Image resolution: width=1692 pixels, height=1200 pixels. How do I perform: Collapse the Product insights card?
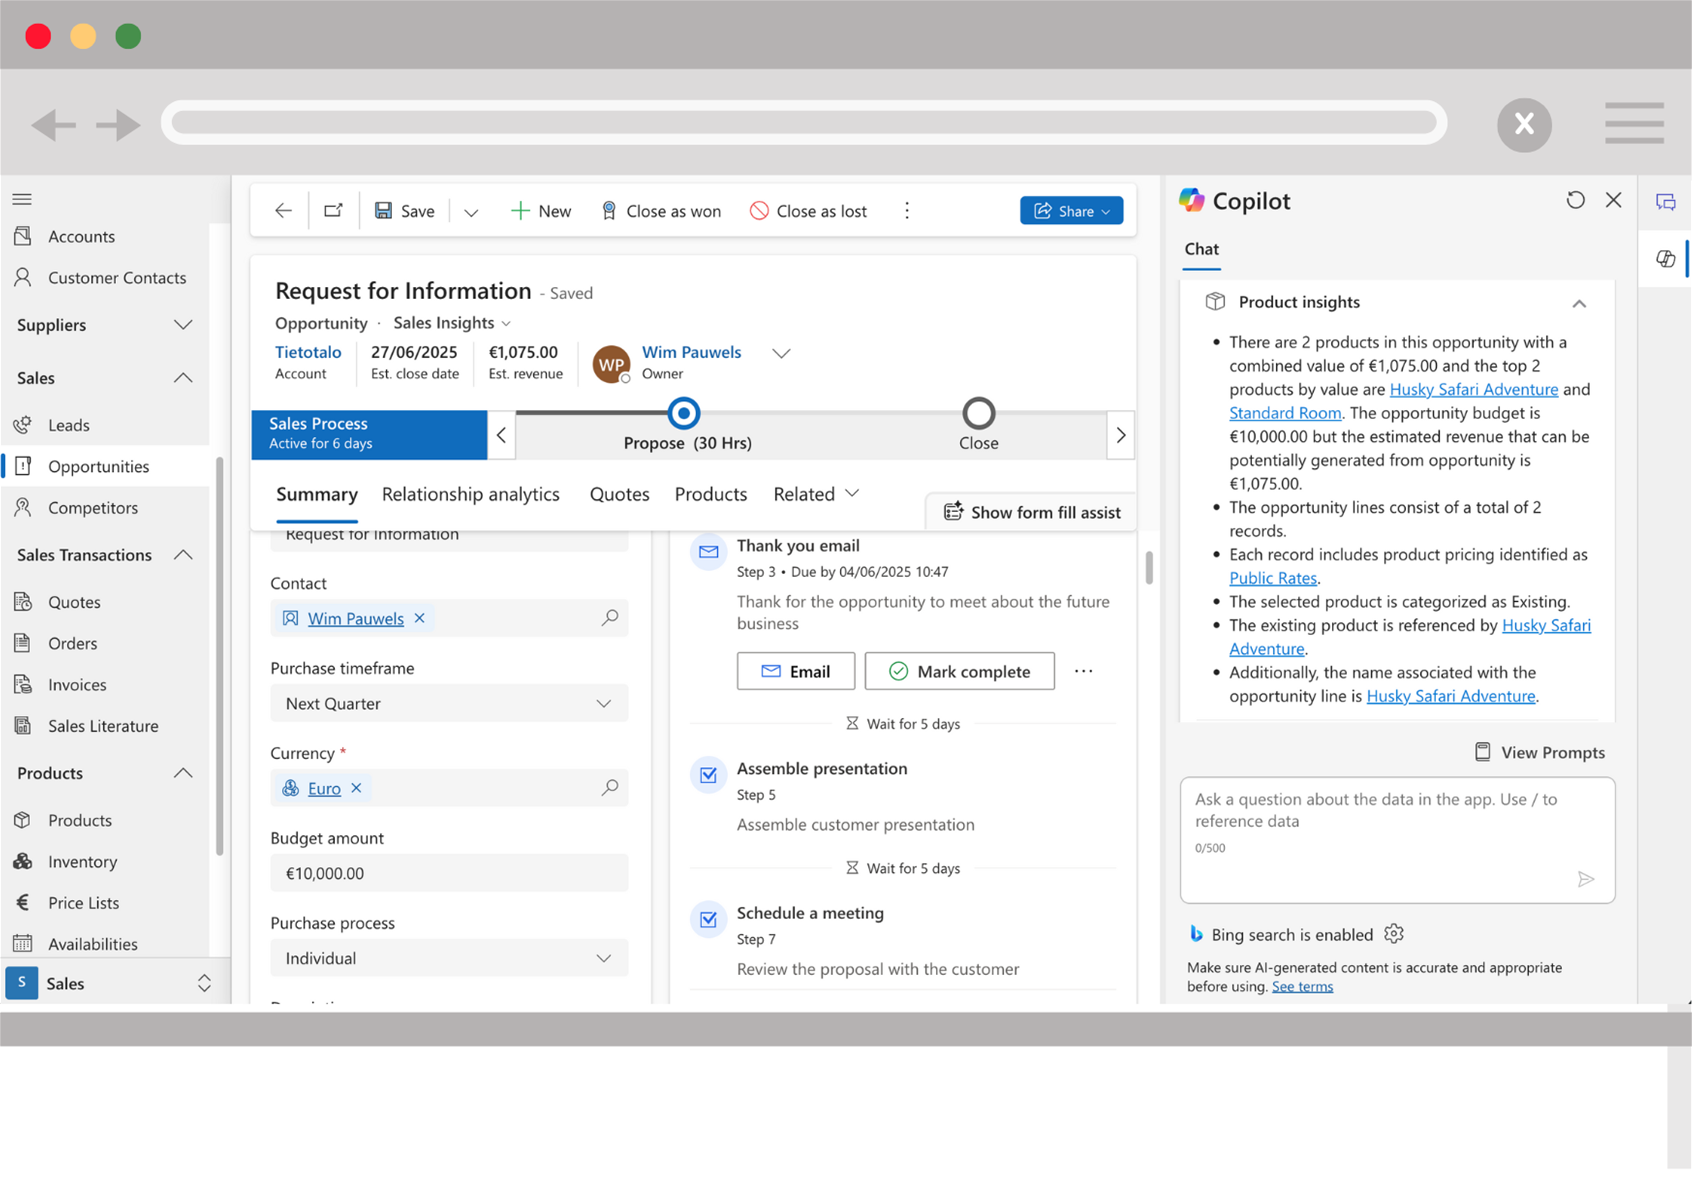[x=1579, y=303]
